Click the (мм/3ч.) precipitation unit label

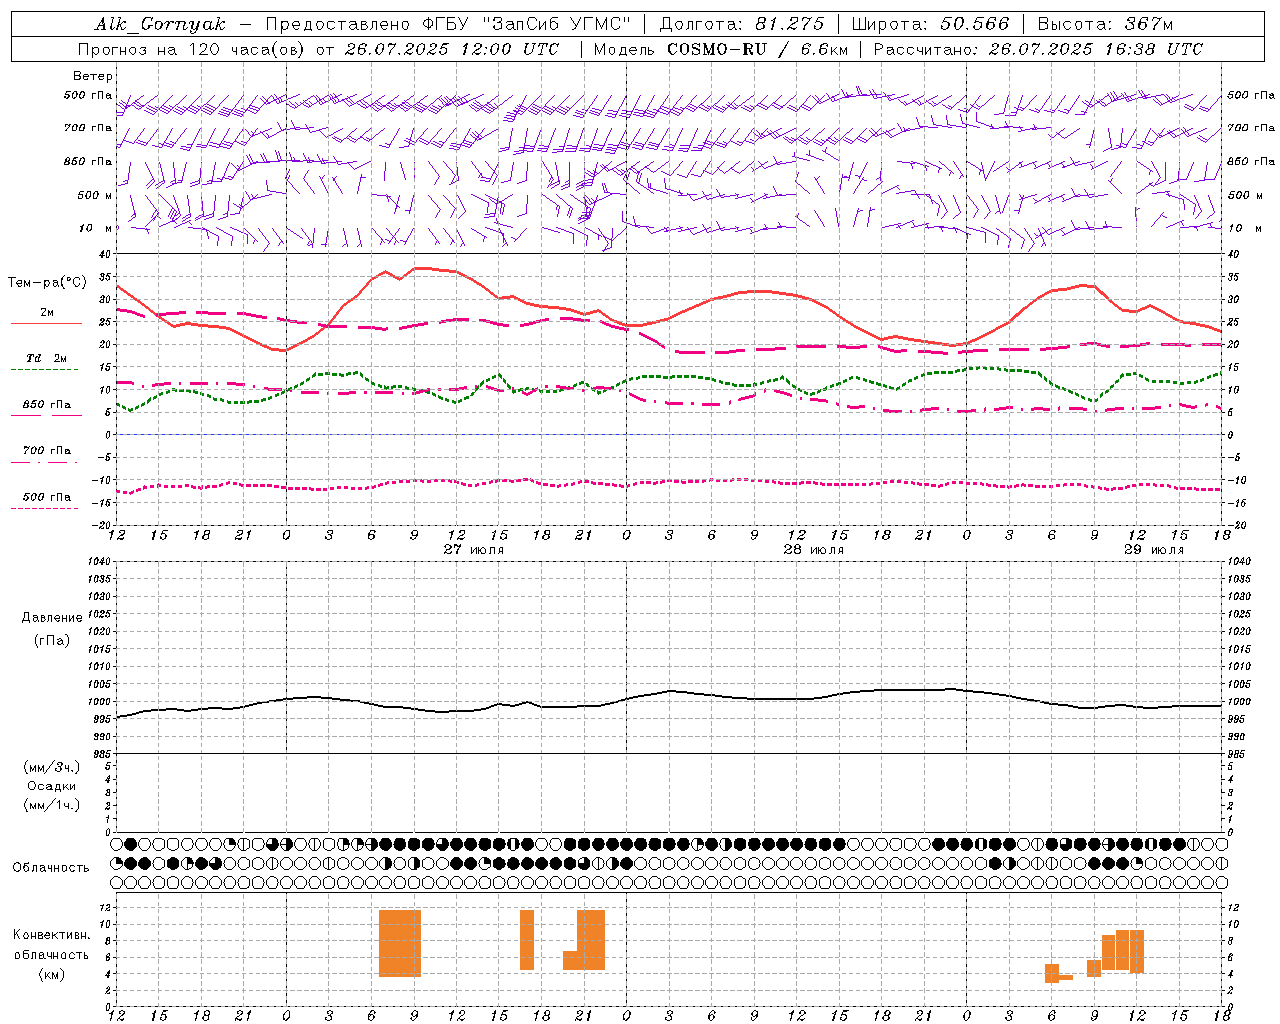[x=52, y=767]
